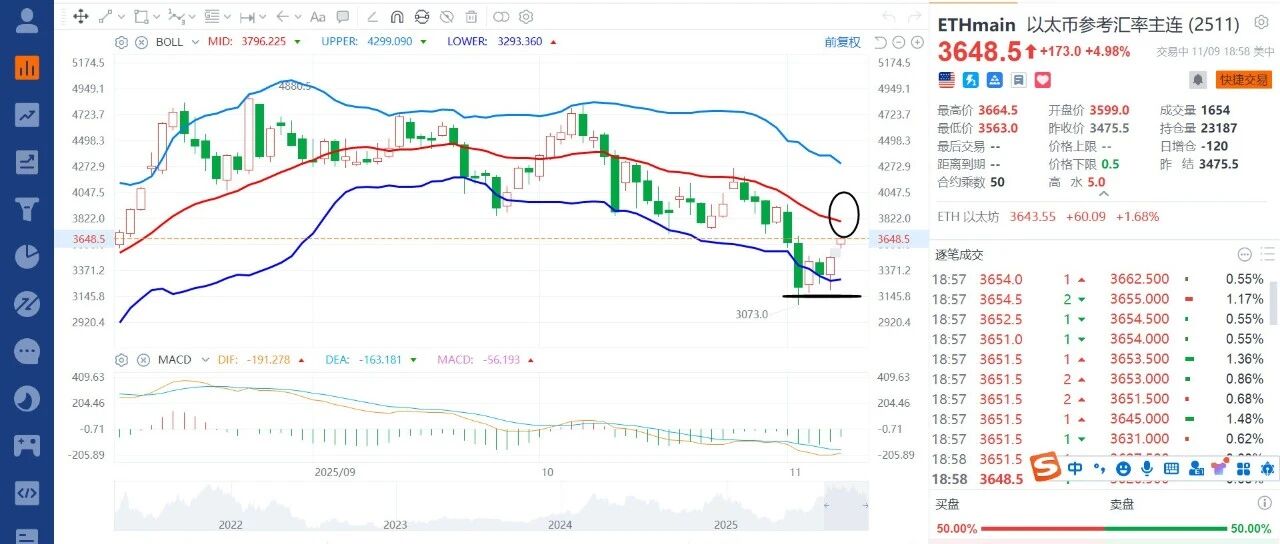This screenshot has height=544, width=1280.
Task: Remove the BOLL indicator with its X
Action: (x=141, y=42)
